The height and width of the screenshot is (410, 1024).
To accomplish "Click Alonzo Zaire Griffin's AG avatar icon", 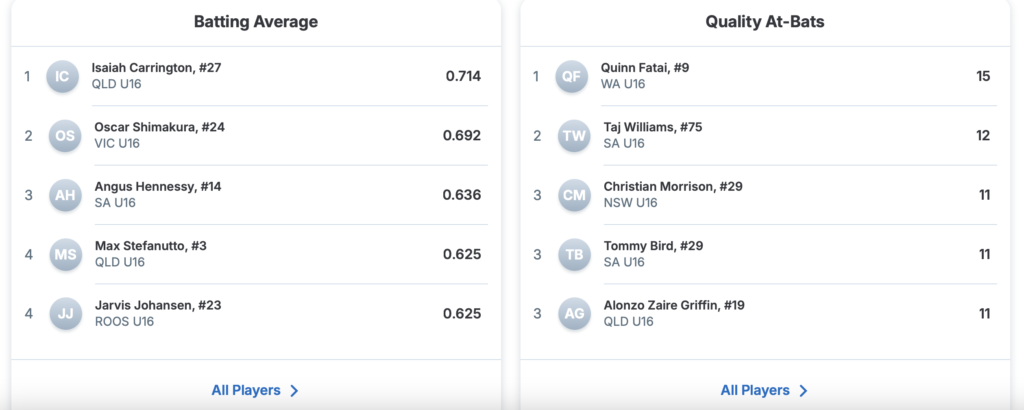I will click(x=574, y=313).
